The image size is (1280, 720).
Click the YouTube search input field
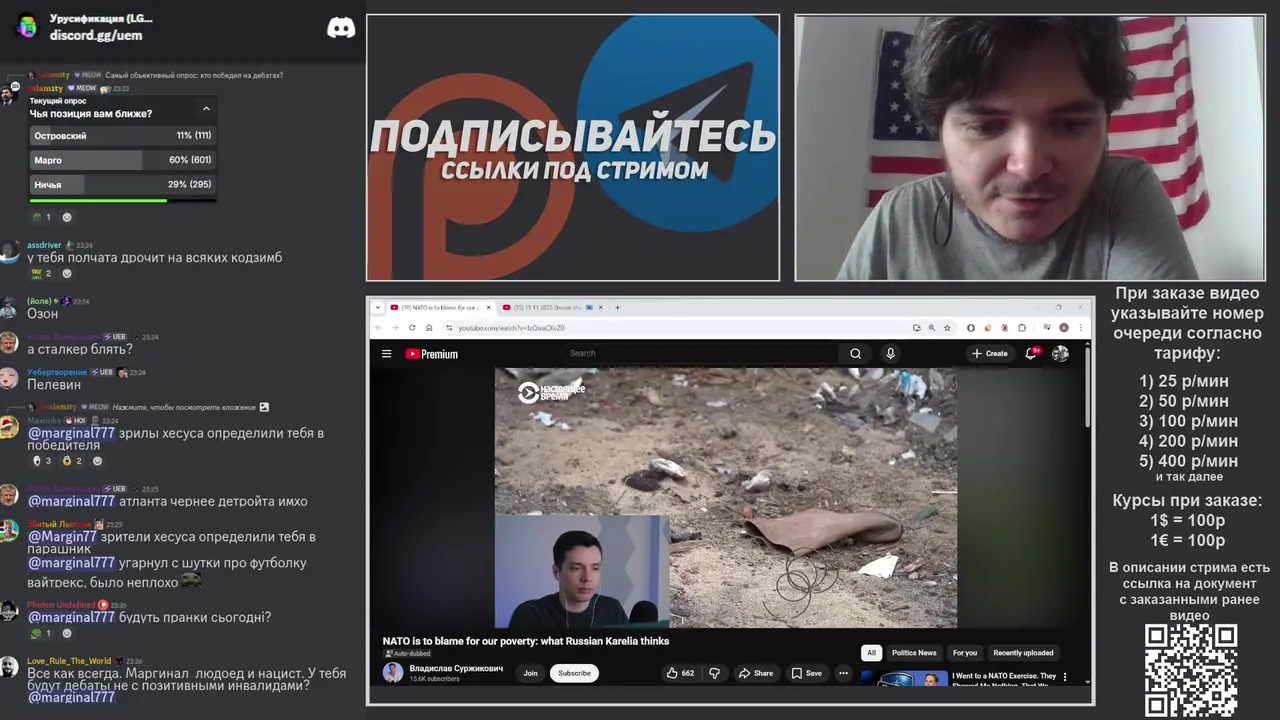click(700, 353)
